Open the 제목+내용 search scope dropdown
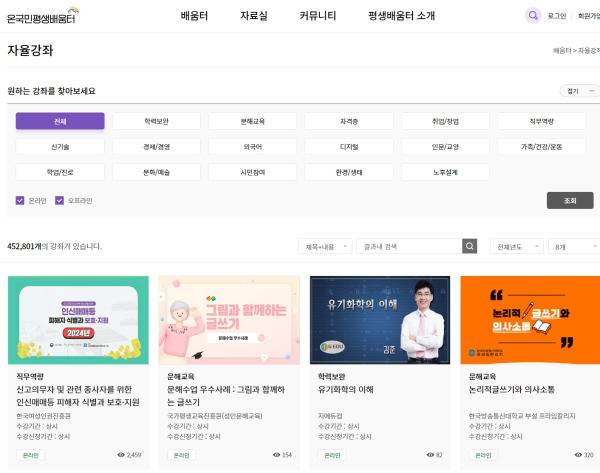Screen dimensions: 600x473 tap(324, 246)
